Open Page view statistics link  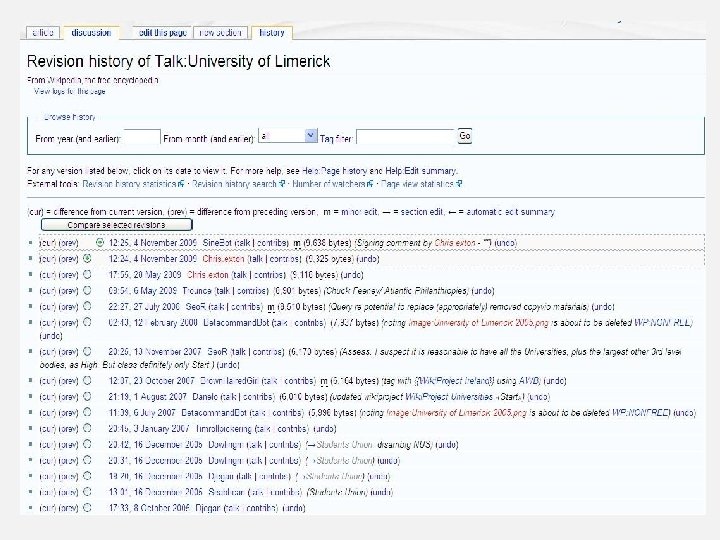[422, 184]
